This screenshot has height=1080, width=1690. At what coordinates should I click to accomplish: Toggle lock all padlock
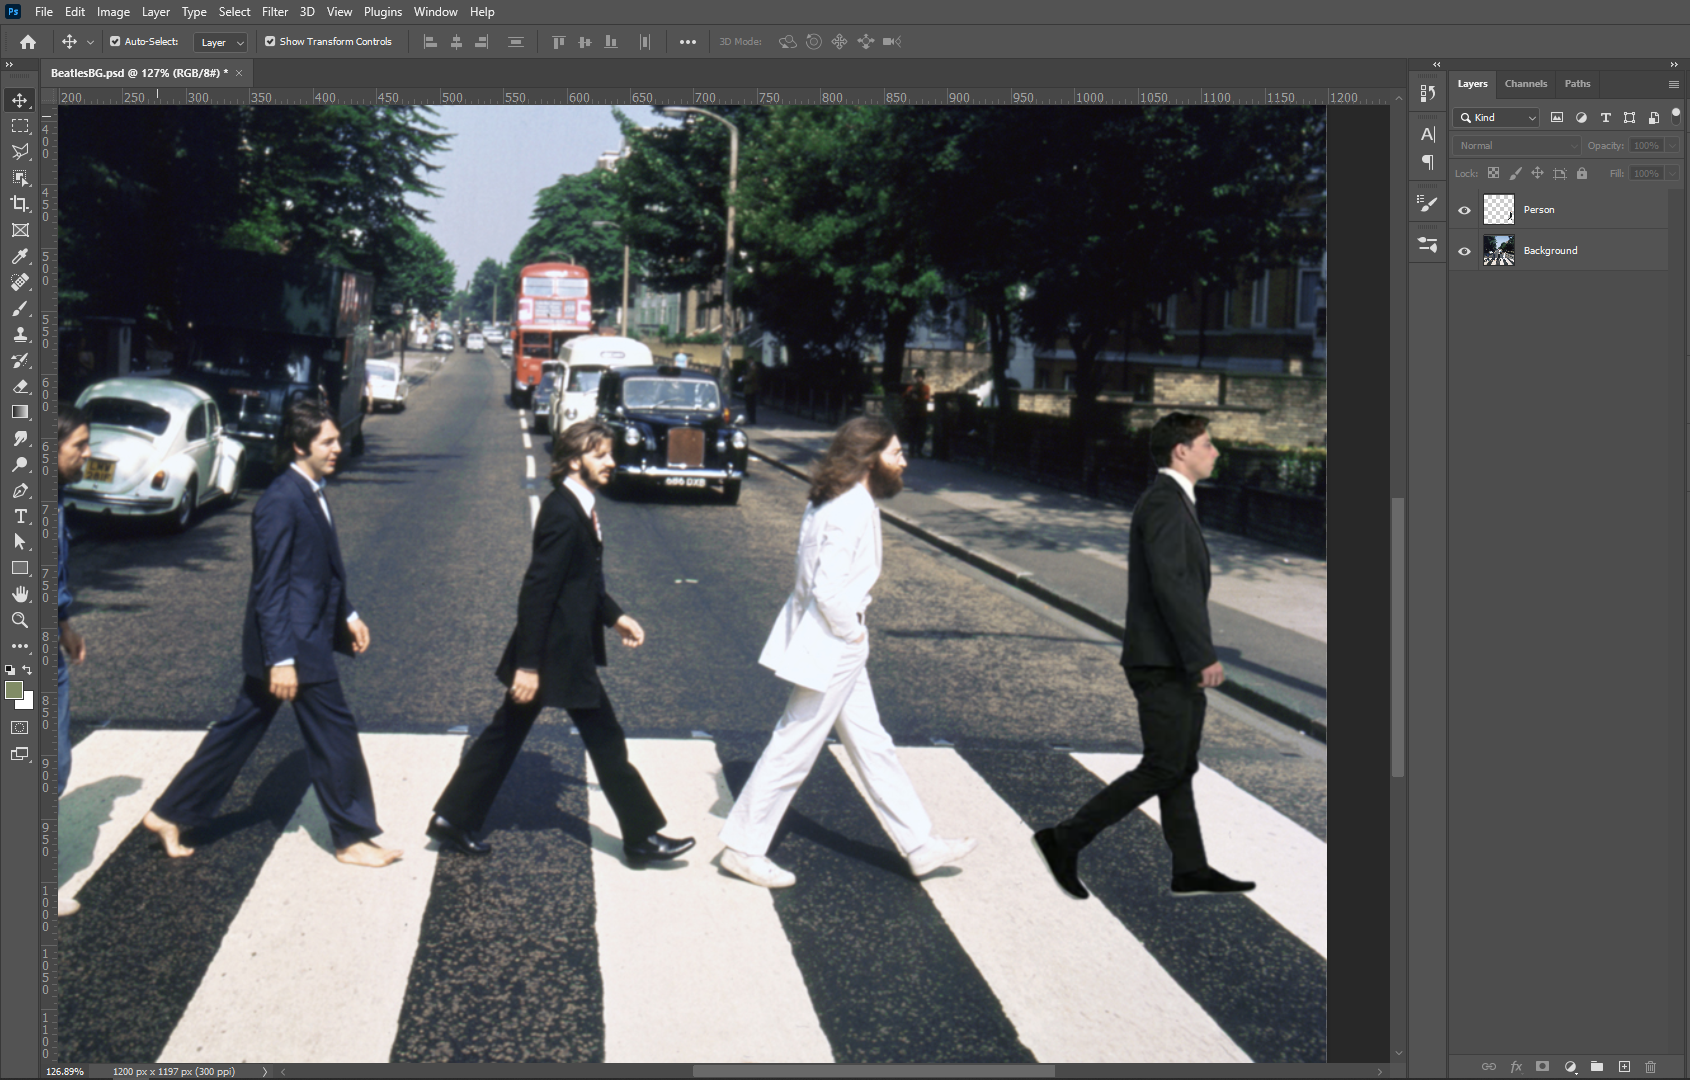click(x=1582, y=173)
